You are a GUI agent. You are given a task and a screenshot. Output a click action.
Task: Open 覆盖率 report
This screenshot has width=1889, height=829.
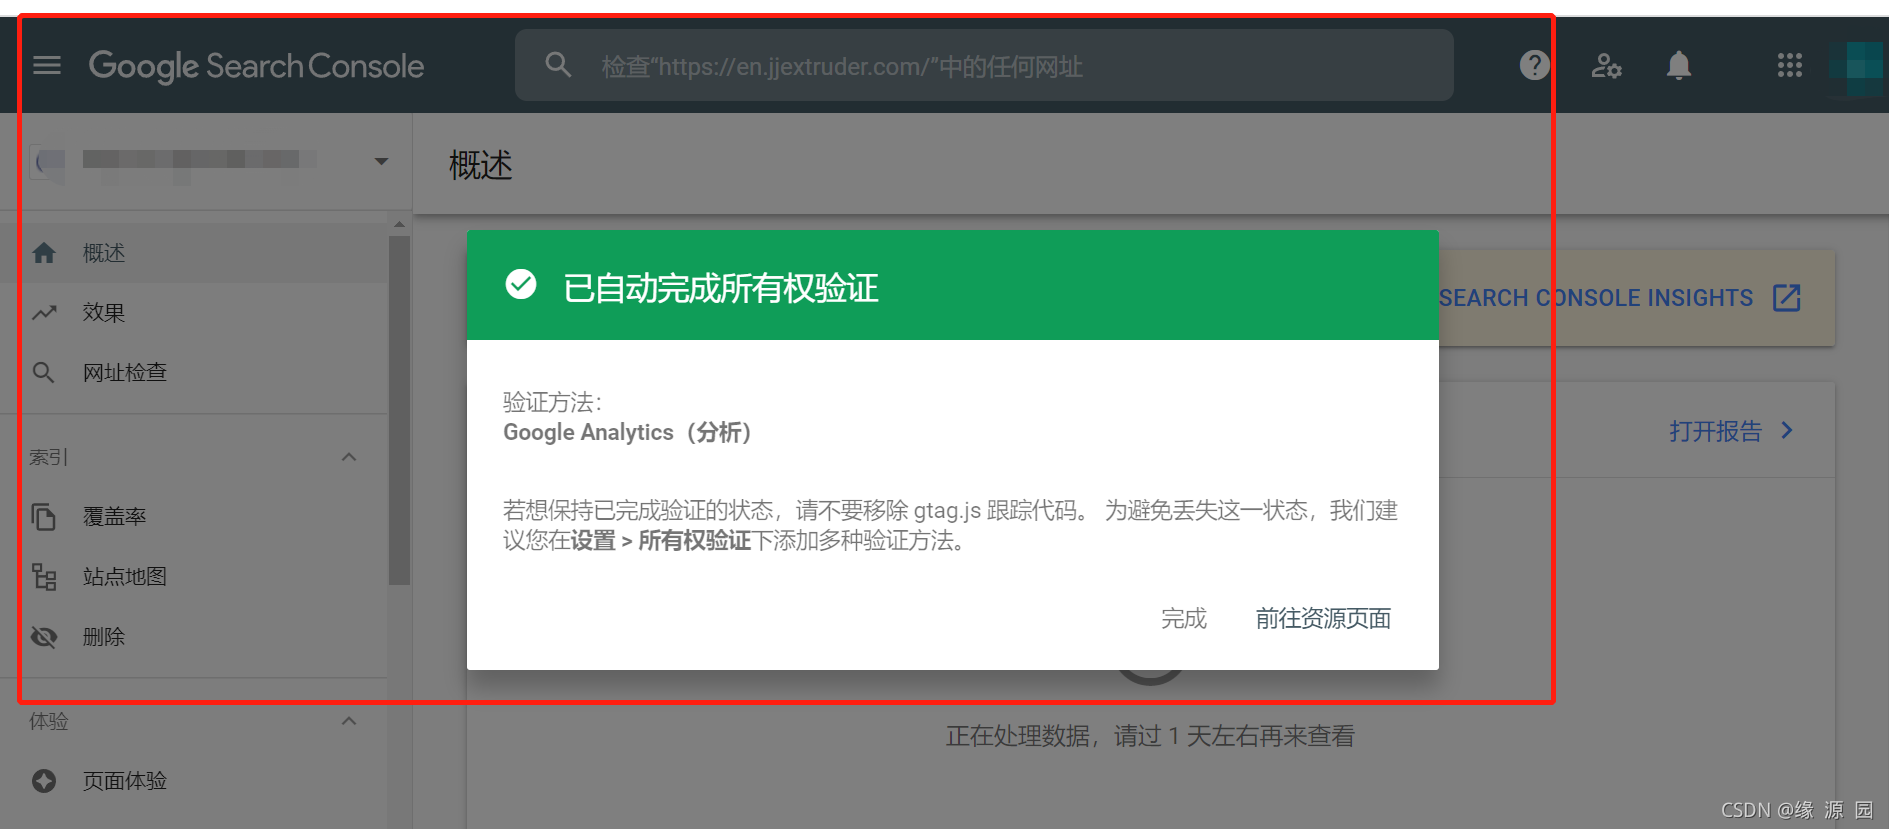coord(194,517)
